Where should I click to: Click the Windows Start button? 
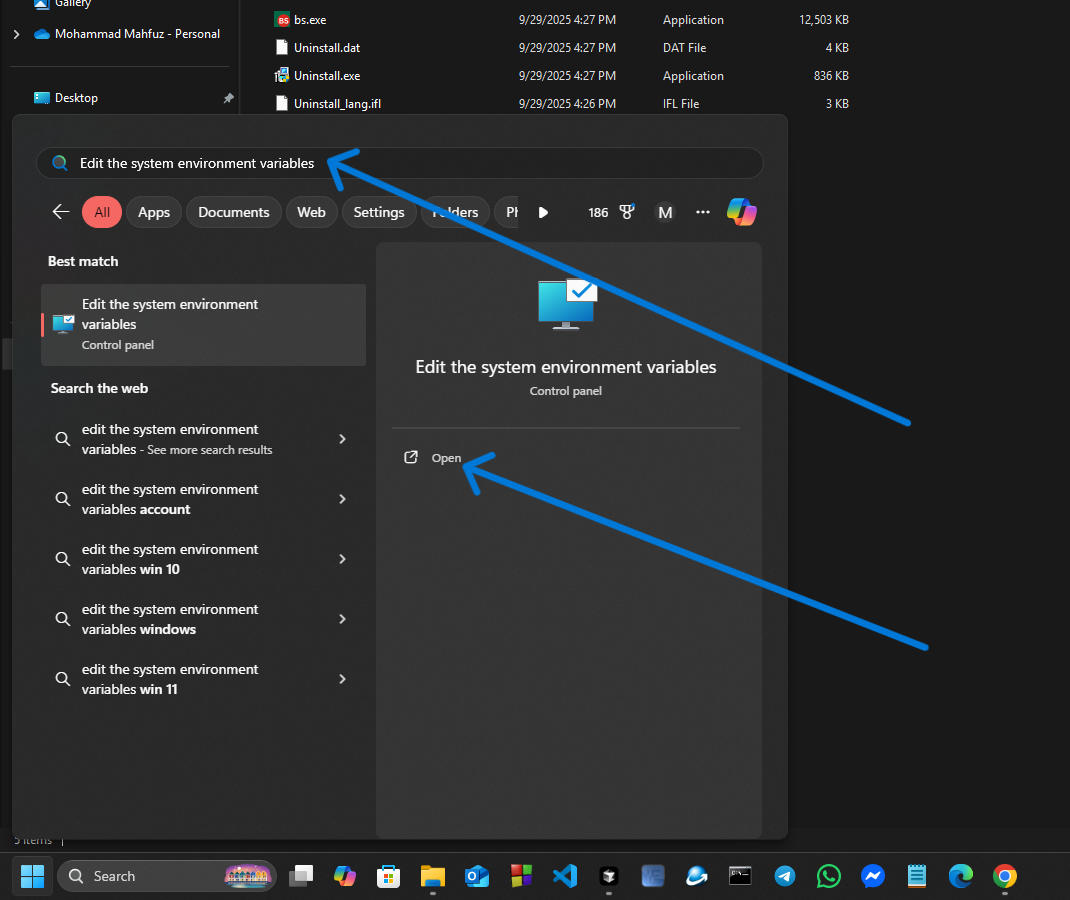tap(32, 876)
